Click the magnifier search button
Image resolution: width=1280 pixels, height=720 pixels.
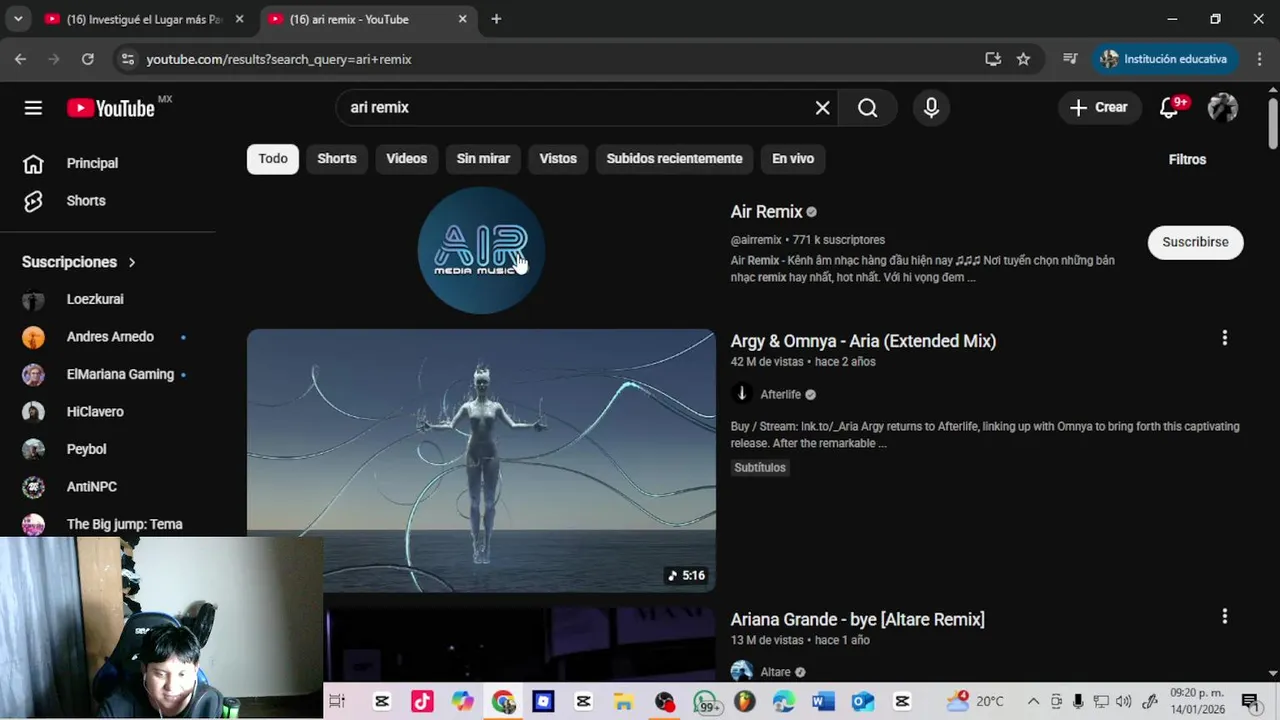867,108
